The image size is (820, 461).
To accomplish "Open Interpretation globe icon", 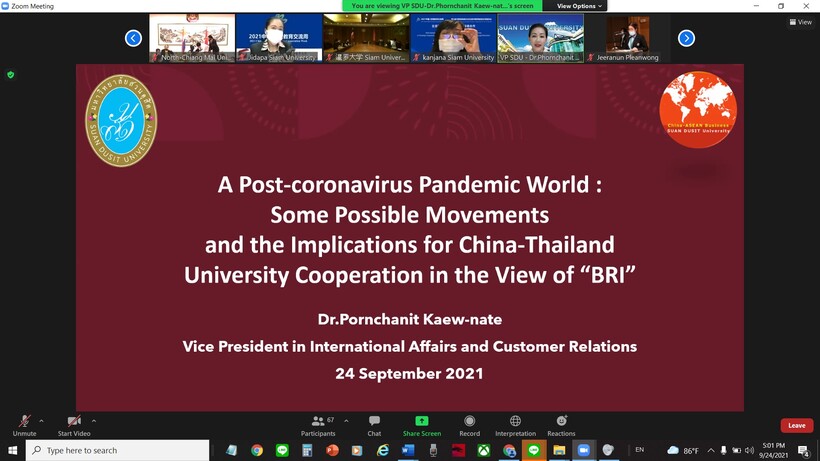I will tap(515, 425).
